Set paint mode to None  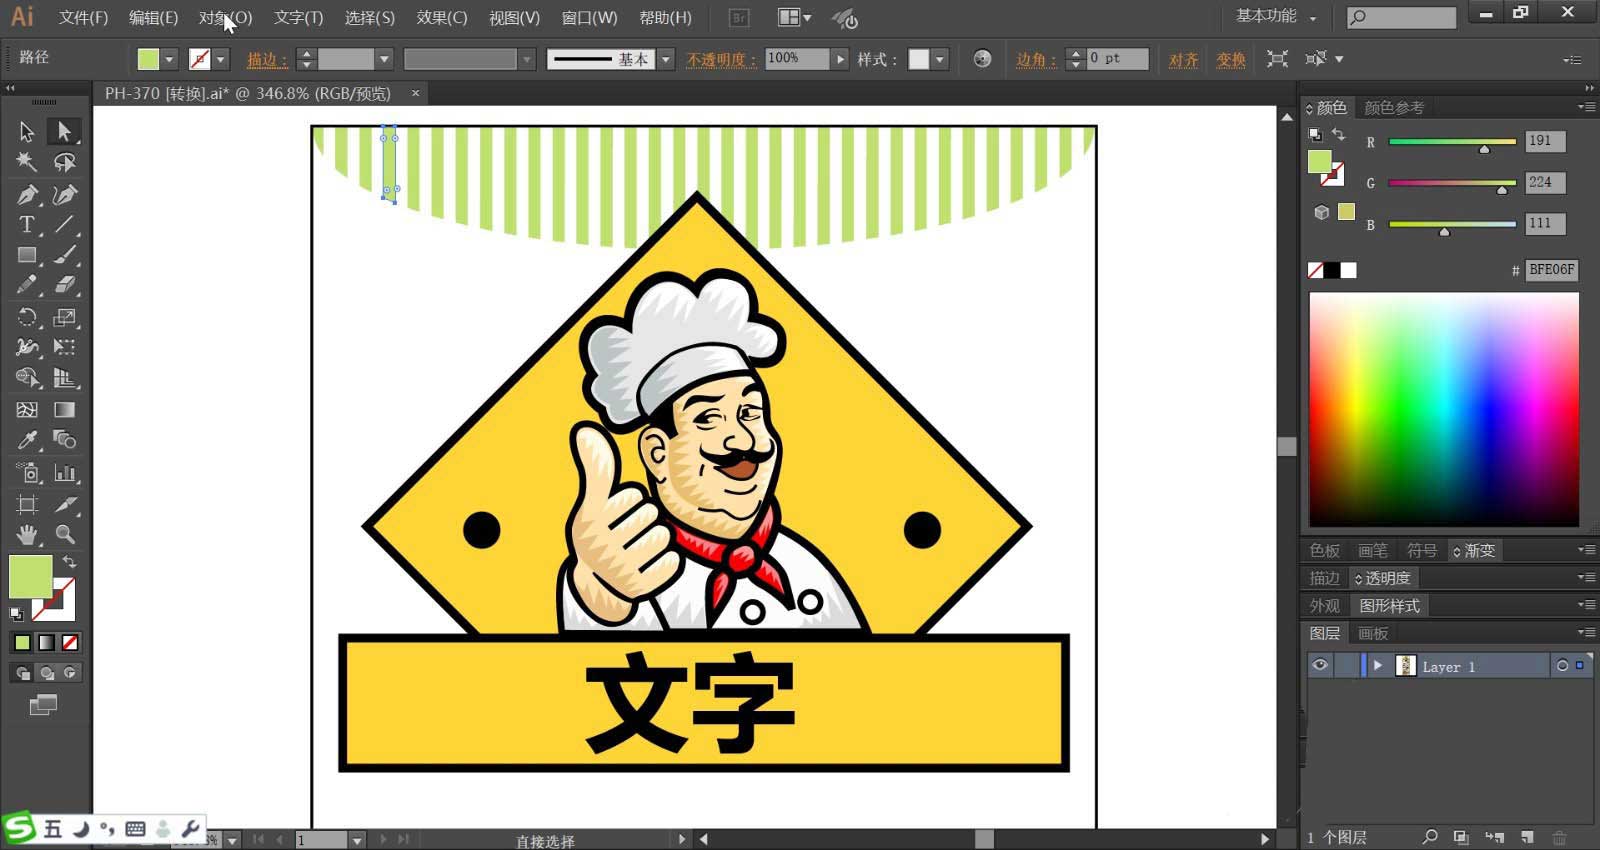[70, 643]
